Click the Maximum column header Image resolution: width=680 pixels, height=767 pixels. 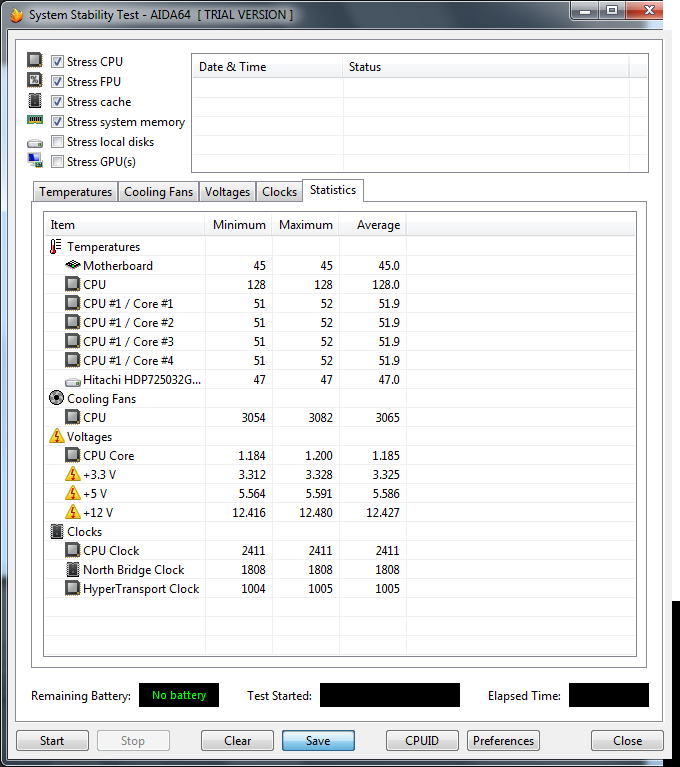(305, 225)
